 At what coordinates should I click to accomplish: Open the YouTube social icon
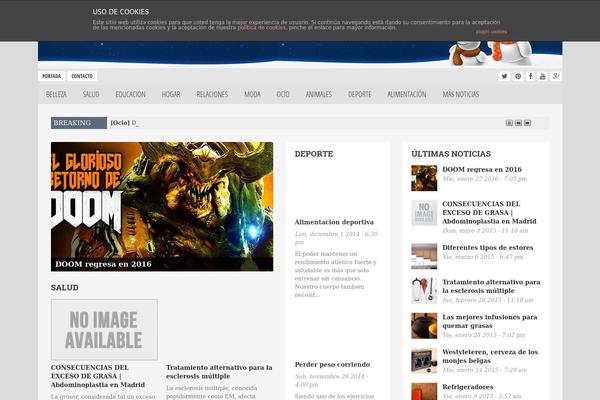coord(543,76)
